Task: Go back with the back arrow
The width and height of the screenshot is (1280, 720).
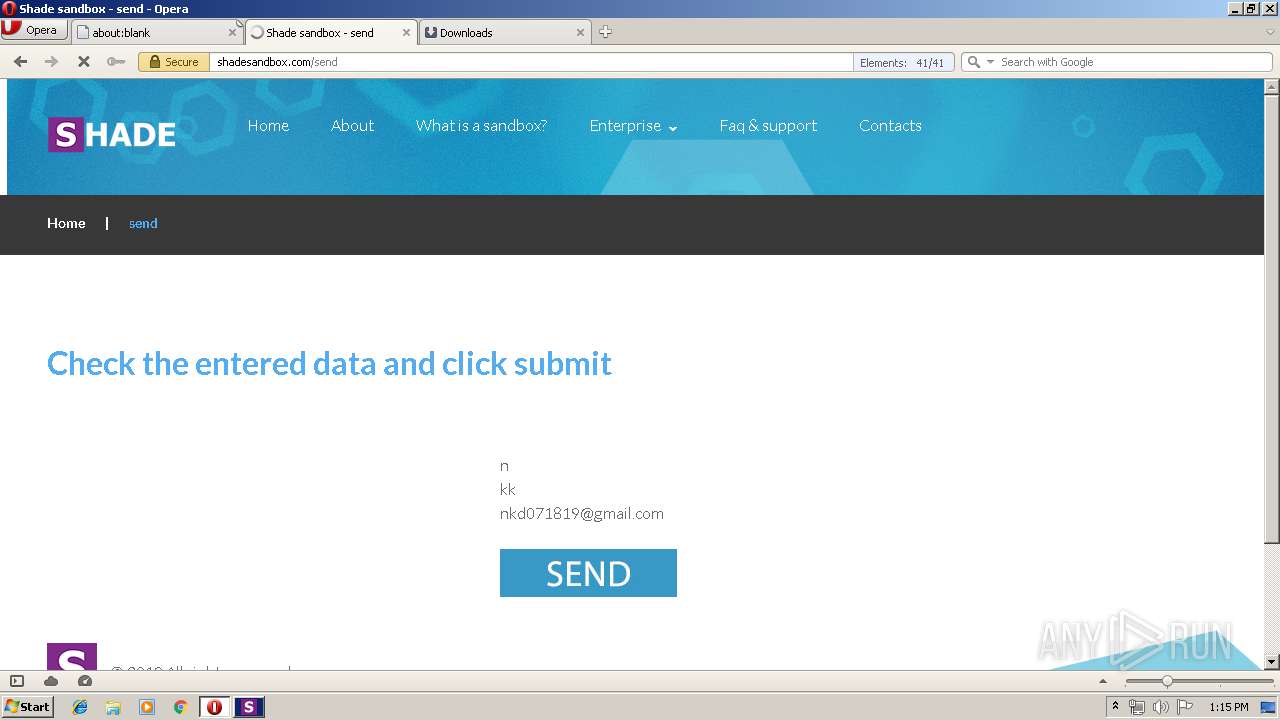Action: (20, 62)
